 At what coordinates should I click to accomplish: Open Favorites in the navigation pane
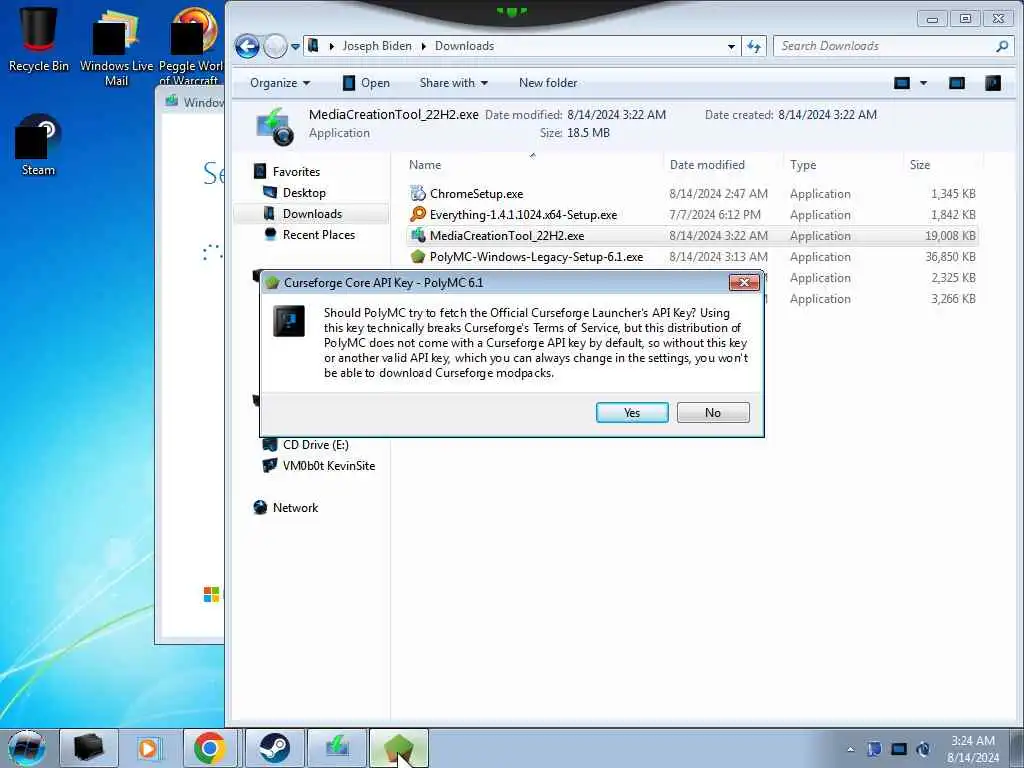[296, 172]
